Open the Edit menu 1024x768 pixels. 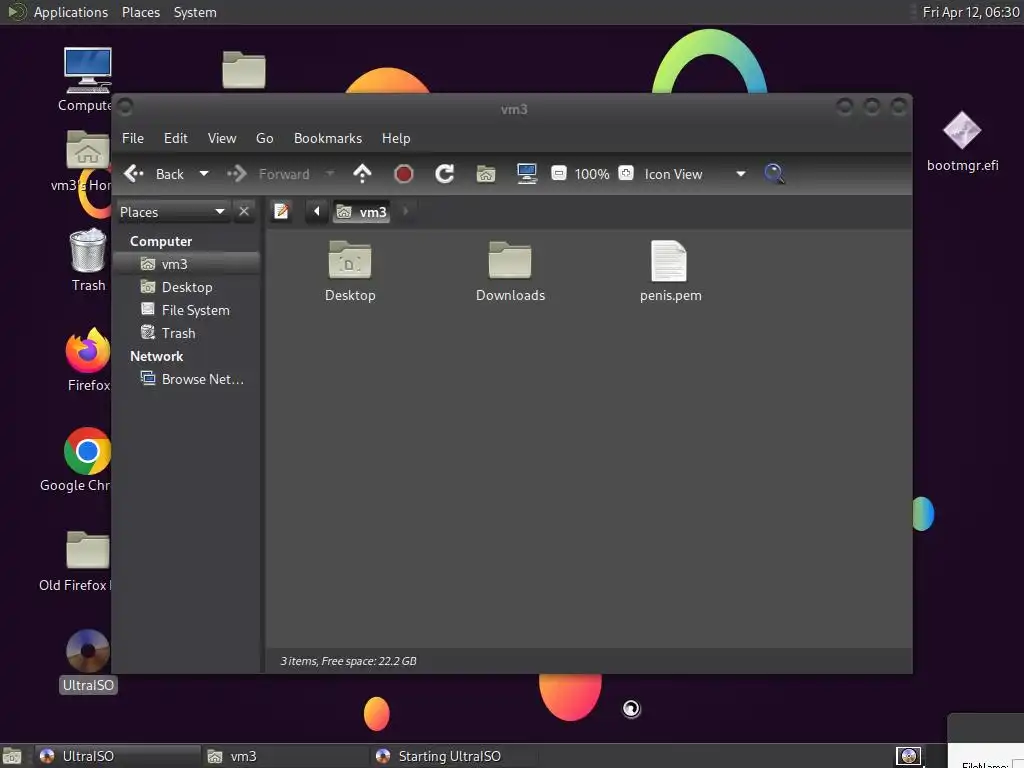pos(176,138)
